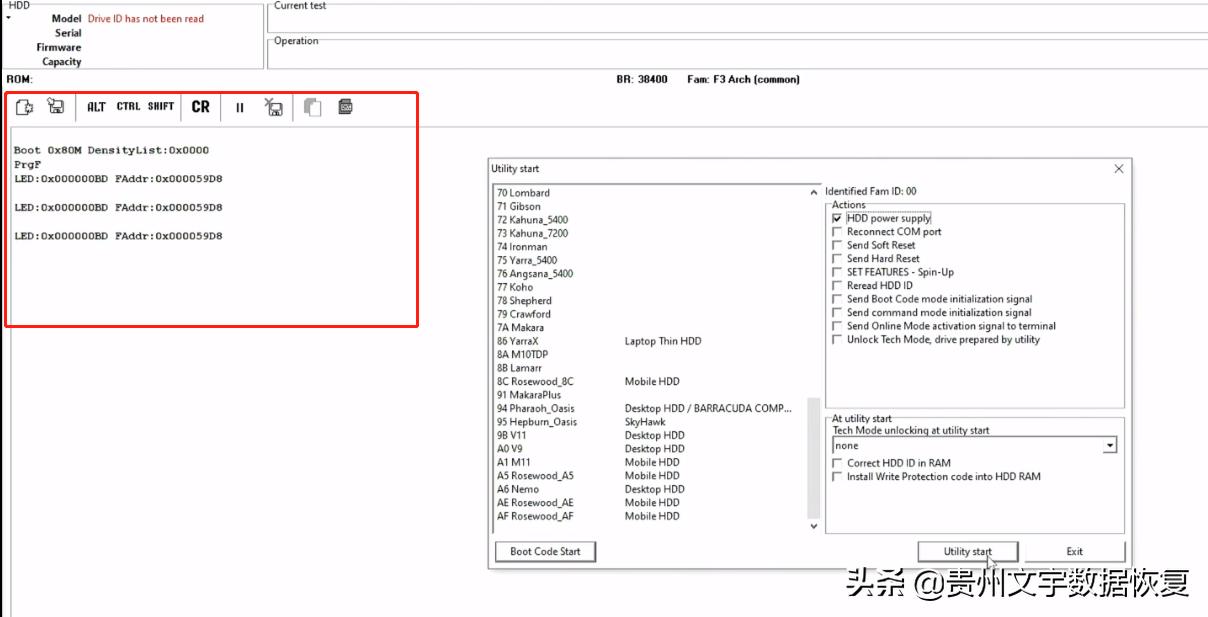Screen dimensions: 1208x617
Task: Check Unlock Tech Mode, drive prepared by utility
Action: coord(837,340)
